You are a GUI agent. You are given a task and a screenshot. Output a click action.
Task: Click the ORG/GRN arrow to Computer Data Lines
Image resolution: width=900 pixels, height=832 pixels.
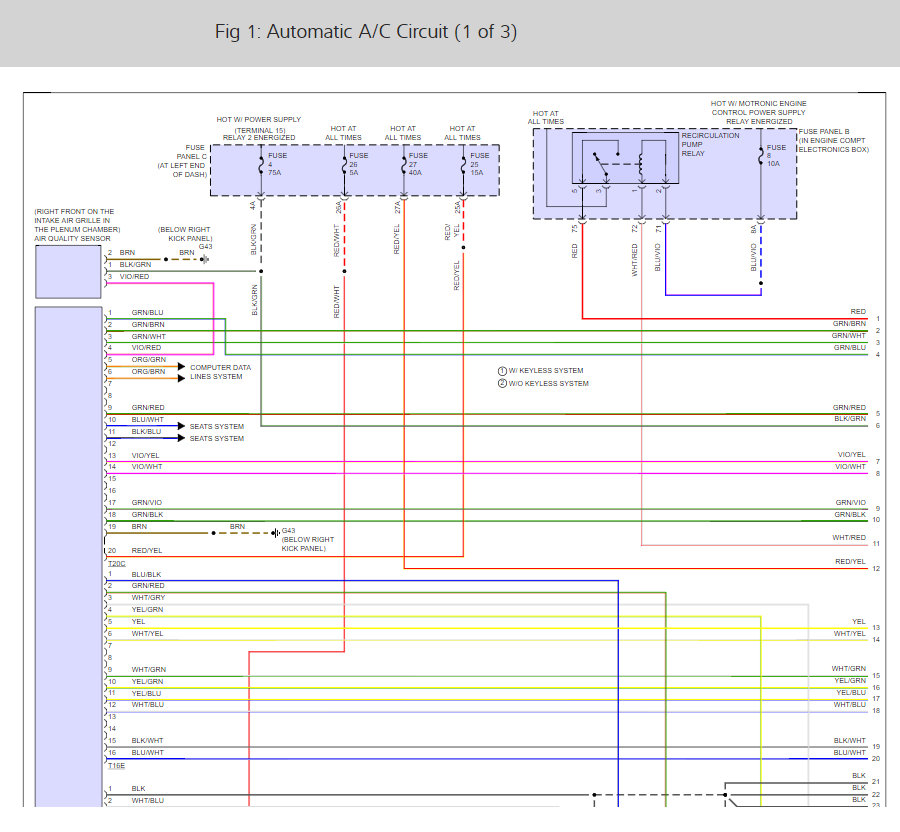[x=181, y=367]
